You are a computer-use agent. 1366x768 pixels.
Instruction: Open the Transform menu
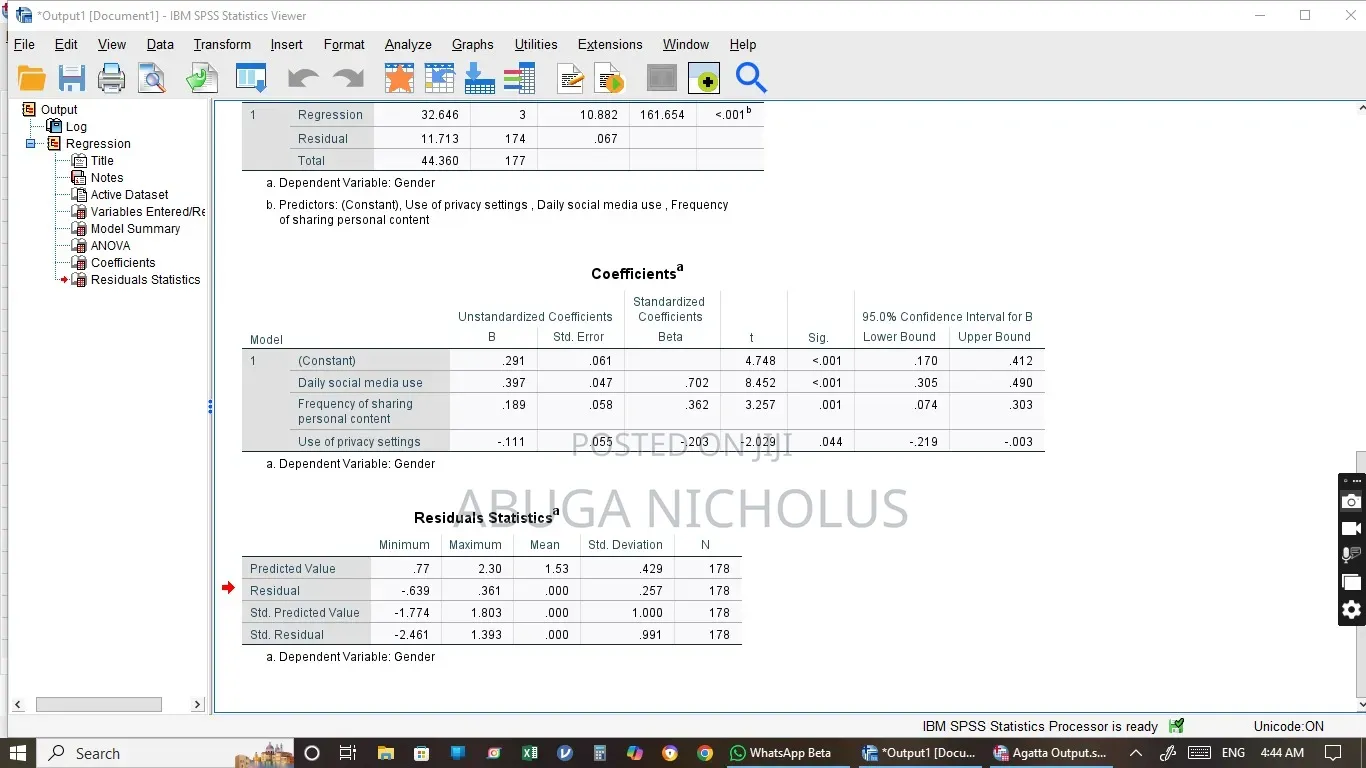point(222,45)
